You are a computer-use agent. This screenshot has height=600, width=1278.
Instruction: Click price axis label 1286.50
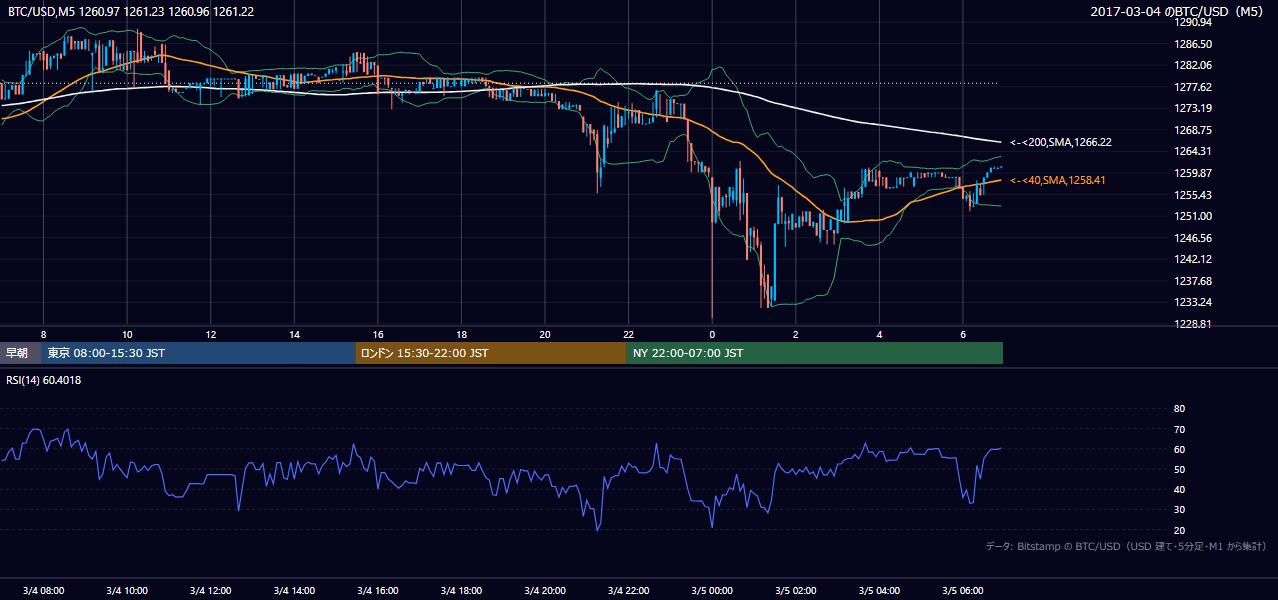(1194, 44)
